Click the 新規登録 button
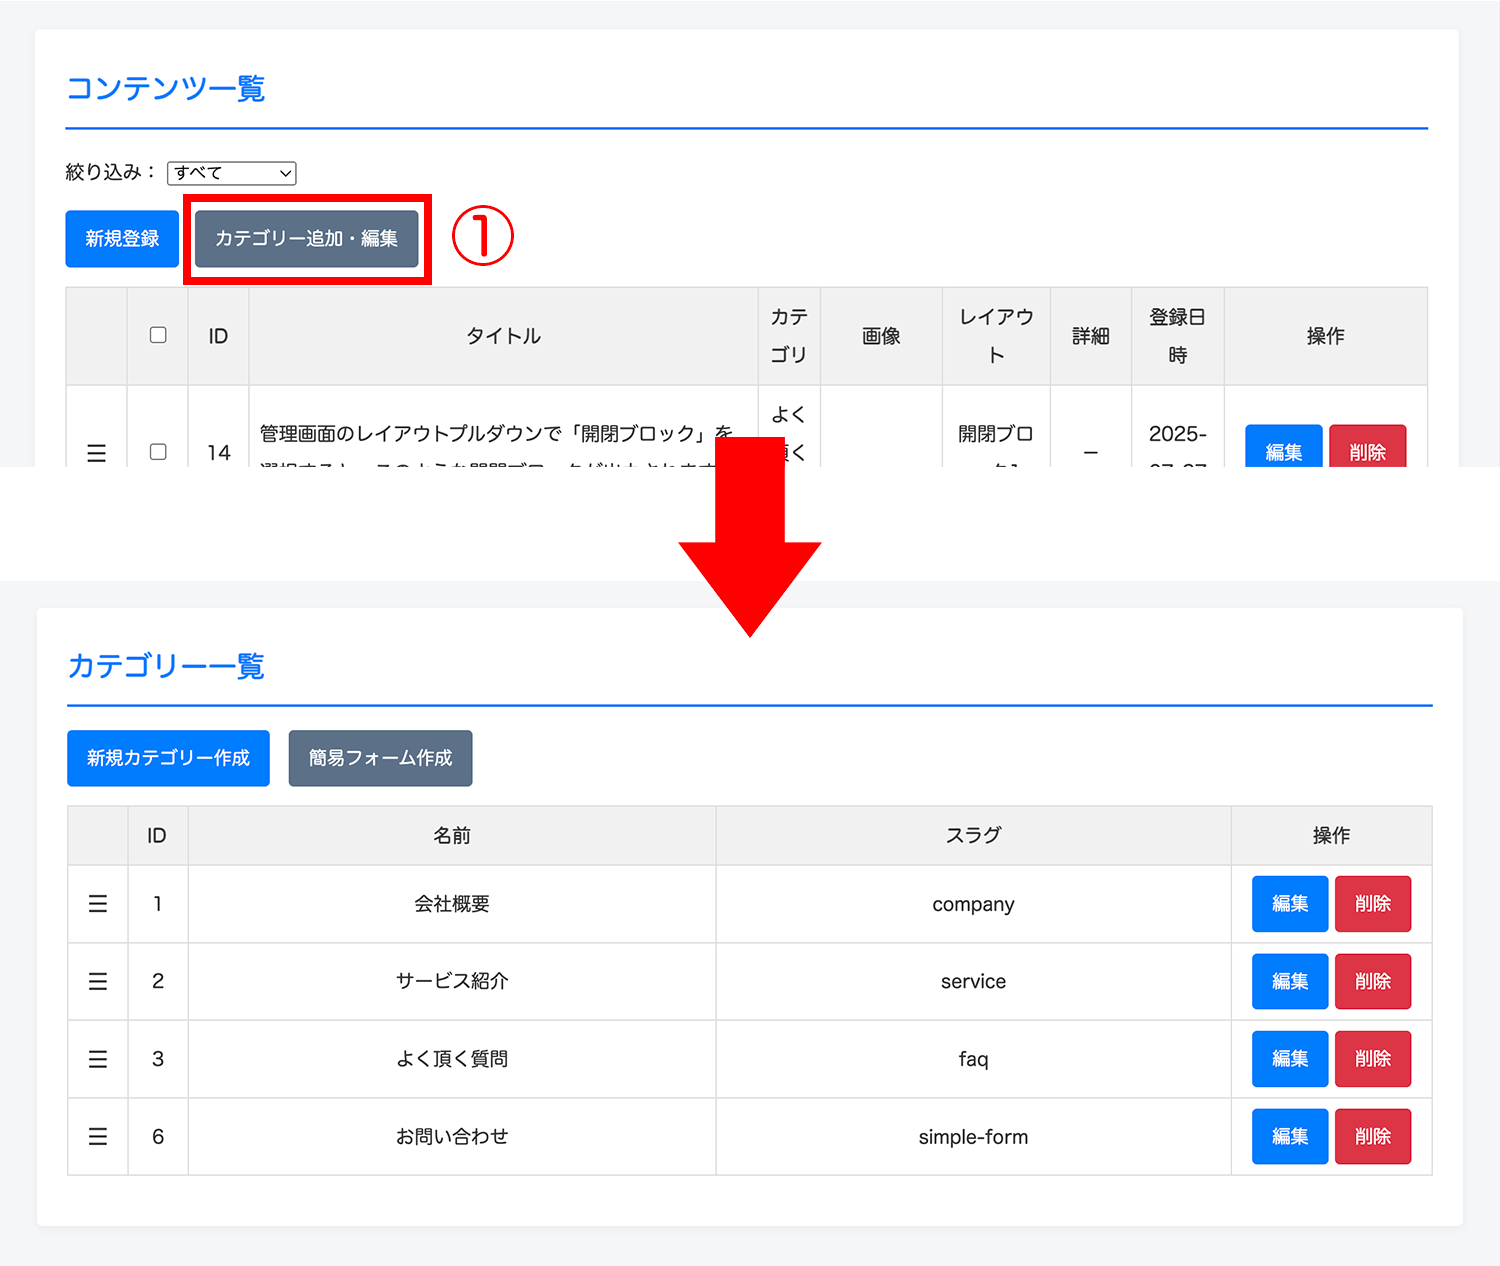Image resolution: width=1500 pixels, height=1266 pixels. pos(122,239)
